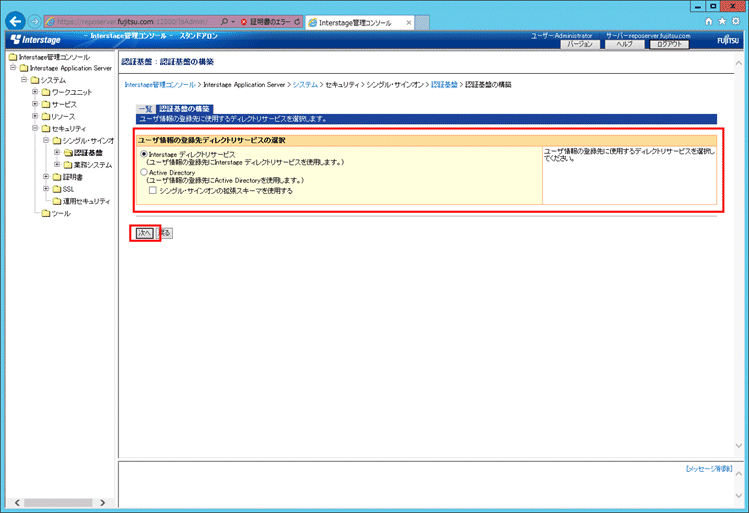This screenshot has height=513, width=749.
Task: Click the セキュリティ folder icon
Action: point(46,129)
